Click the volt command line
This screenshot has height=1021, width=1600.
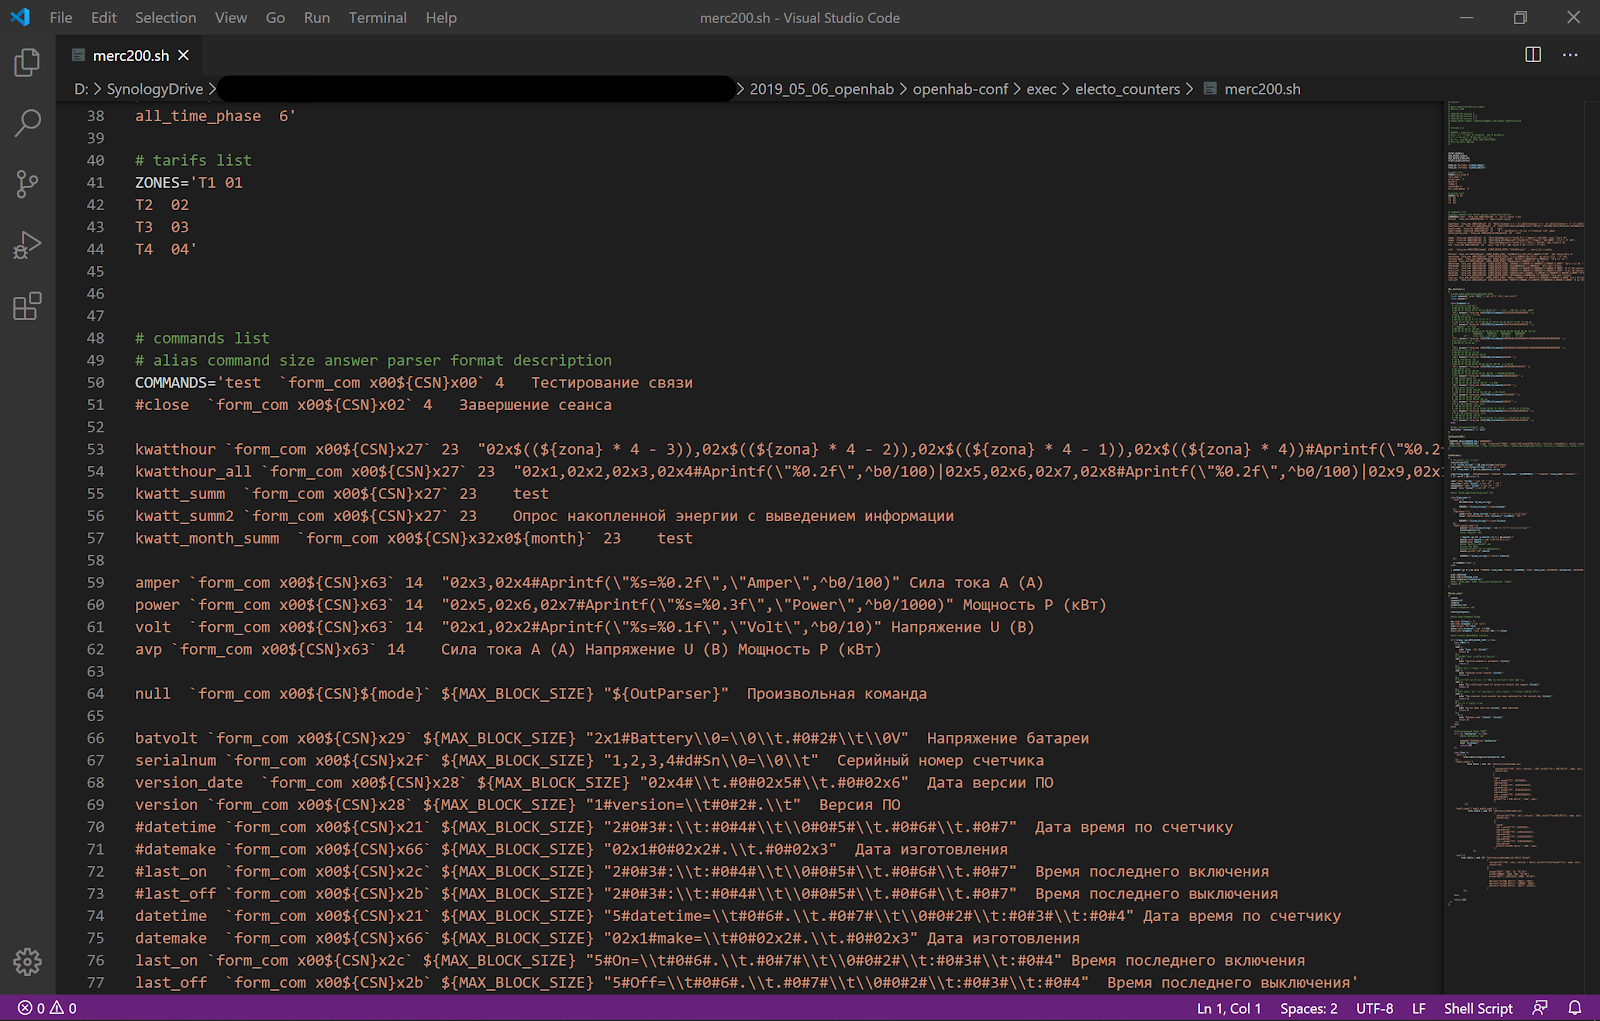[584, 627]
